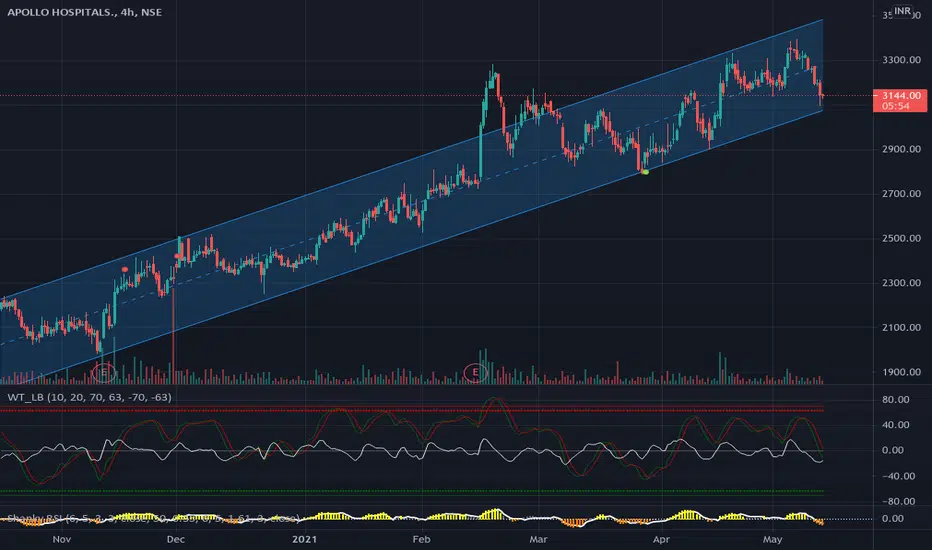This screenshot has width=932, height=550.
Task: Click the 2900.00 price axis label
Action: click(x=901, y=149)
